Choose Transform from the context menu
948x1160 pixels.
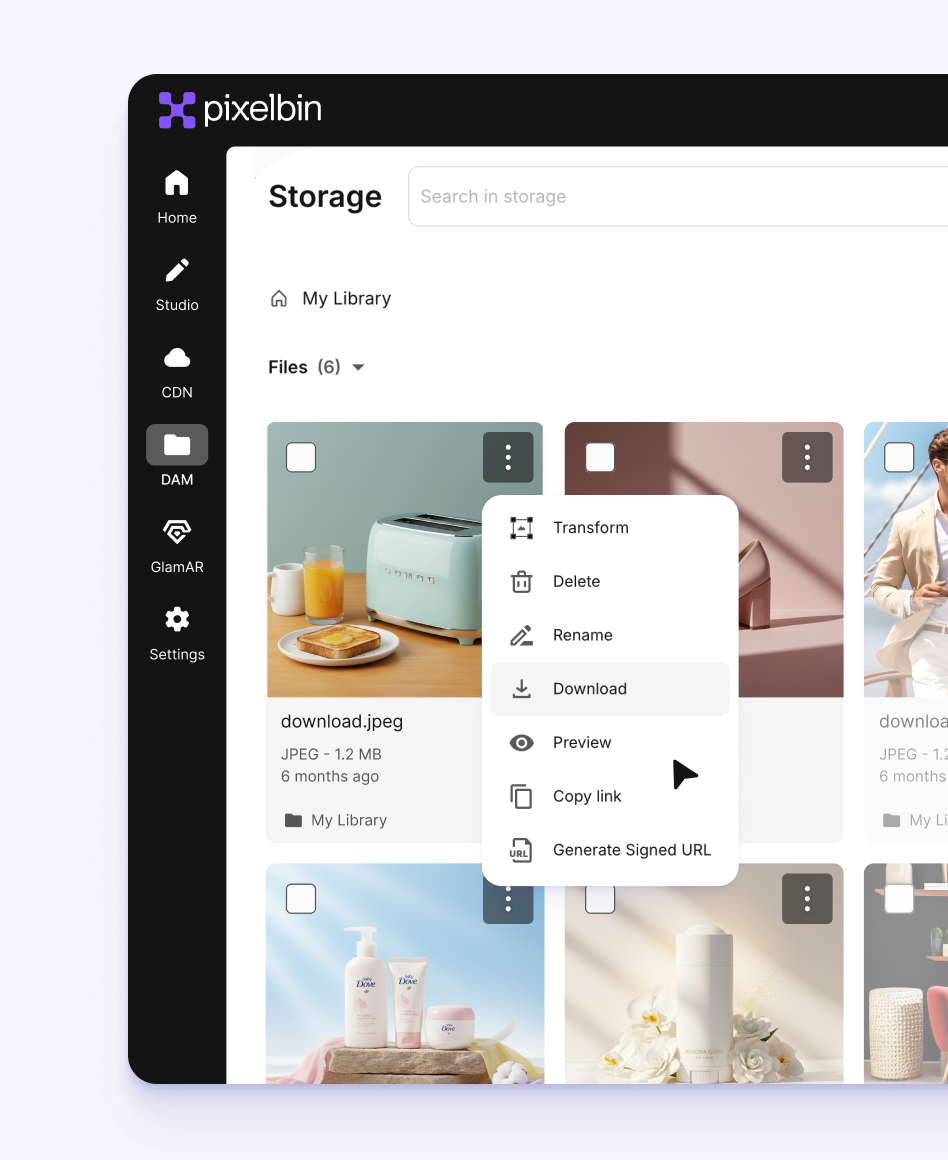(x=610, y=527)
